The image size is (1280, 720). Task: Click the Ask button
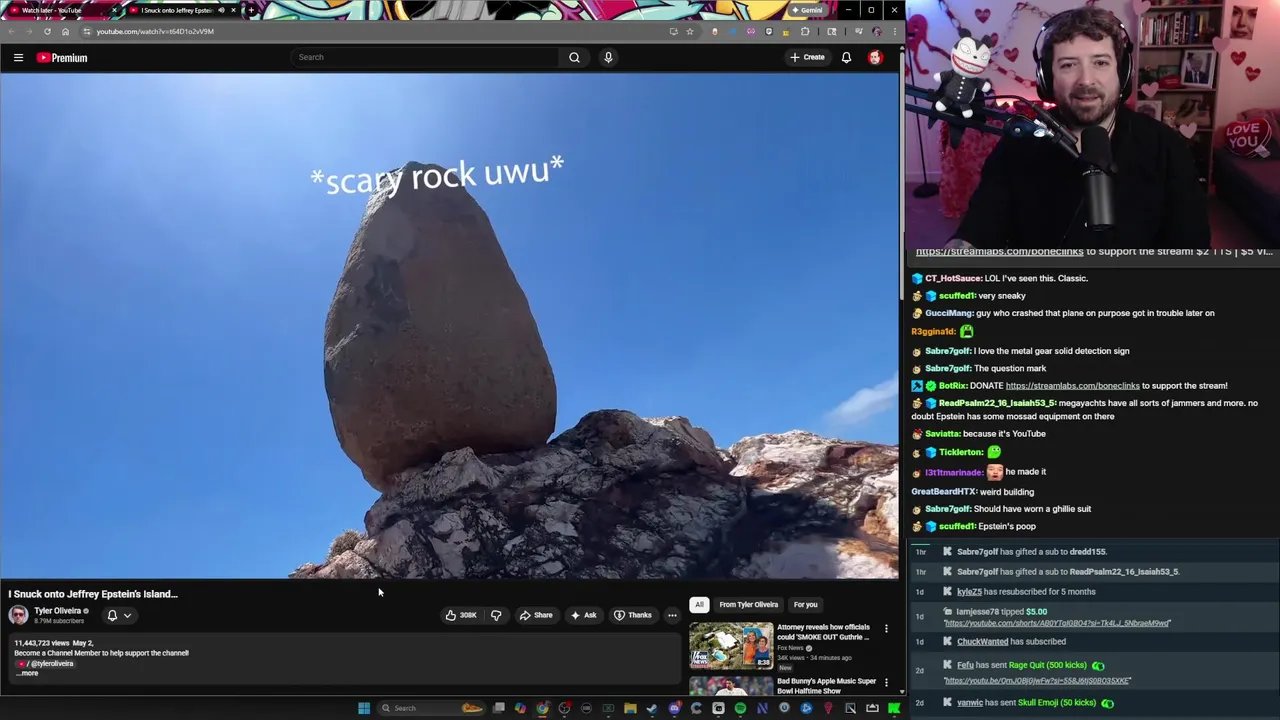584,615
